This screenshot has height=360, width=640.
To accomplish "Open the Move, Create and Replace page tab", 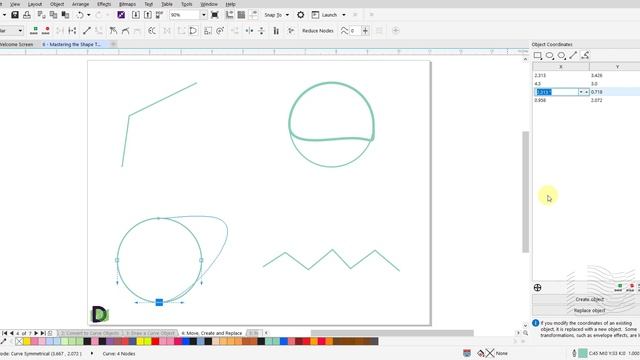I will (x=211, y=333).
